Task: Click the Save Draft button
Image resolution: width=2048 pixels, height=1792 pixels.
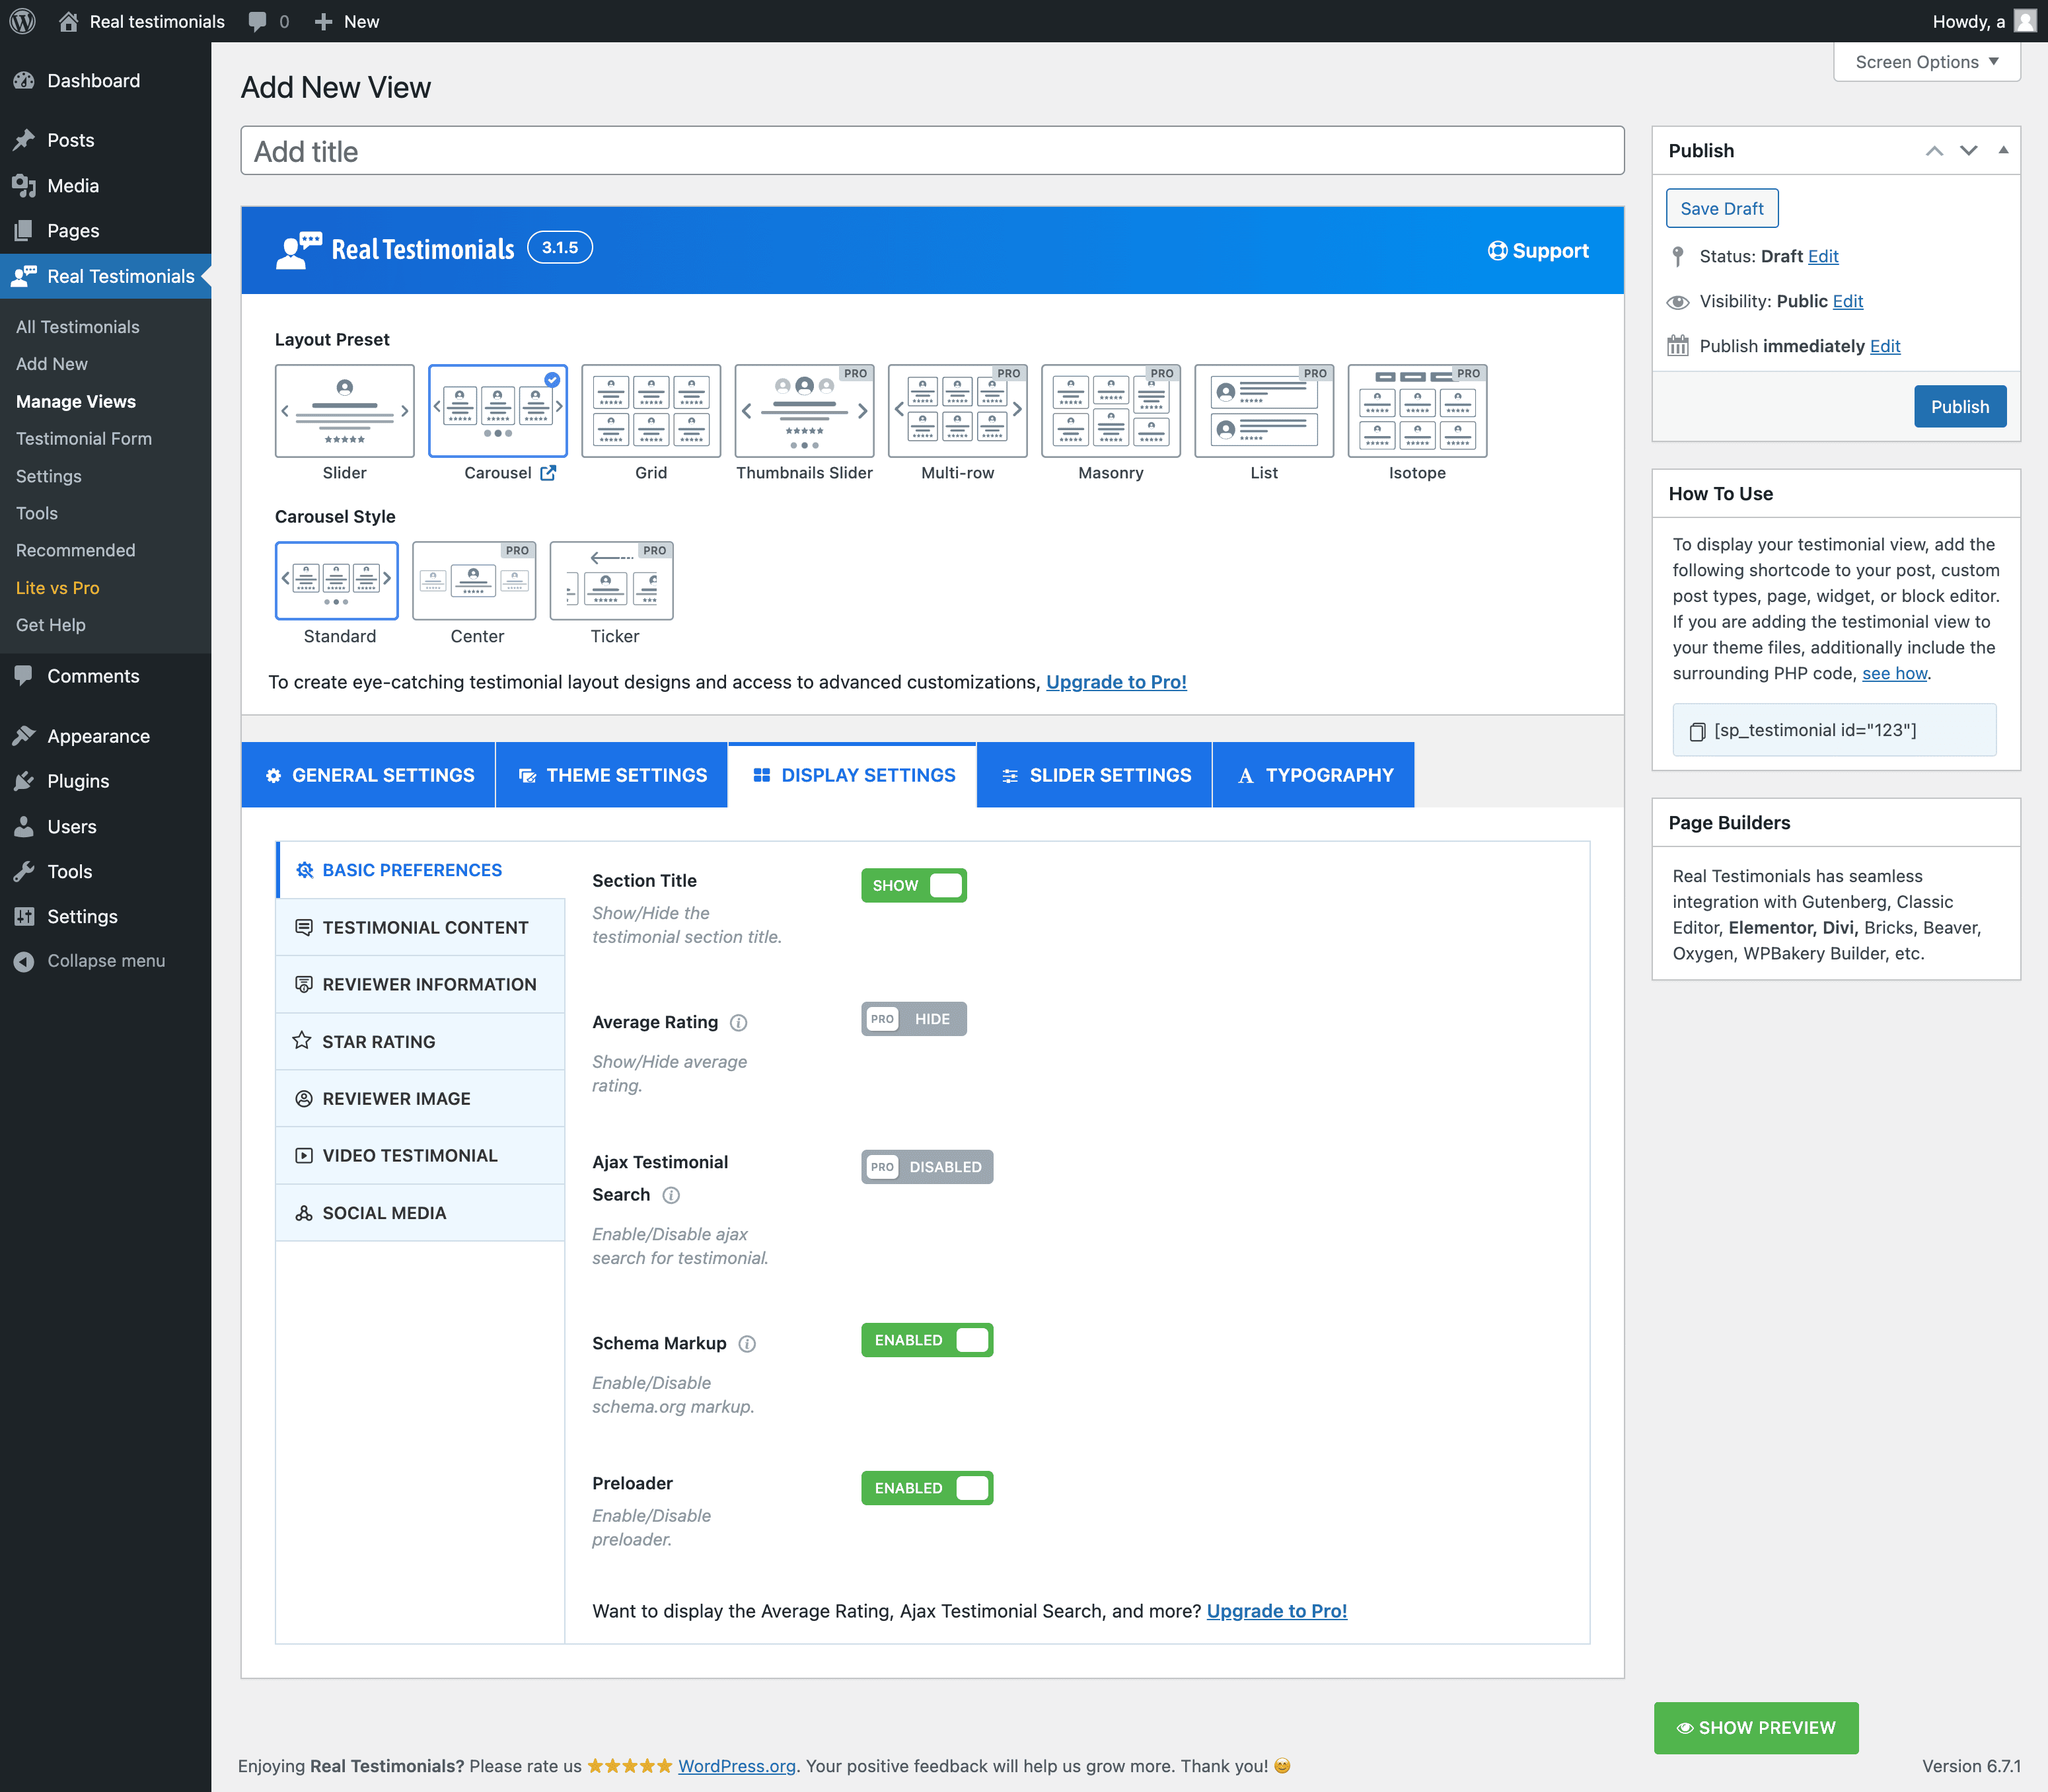Action: point(1722,208)
